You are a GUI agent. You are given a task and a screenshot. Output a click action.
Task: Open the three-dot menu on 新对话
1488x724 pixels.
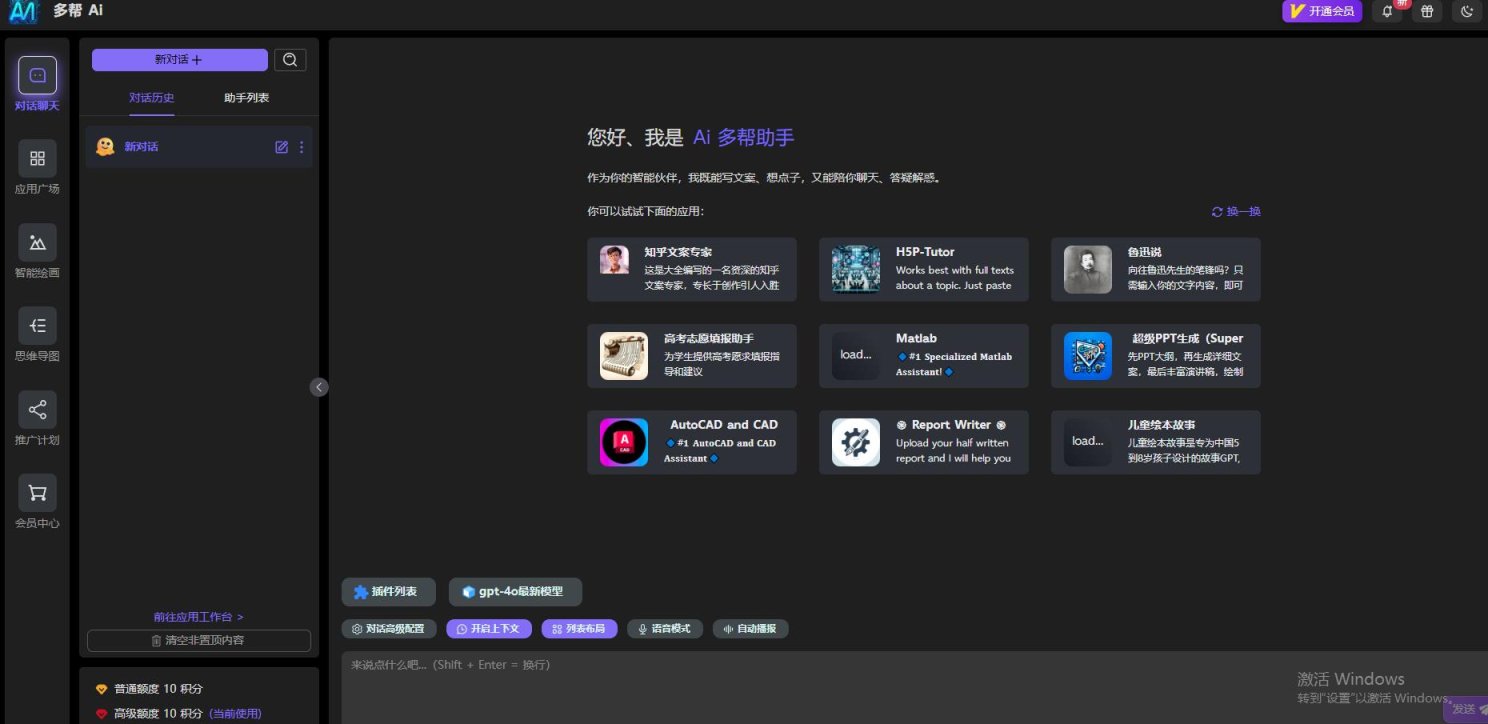pos(302,146)
